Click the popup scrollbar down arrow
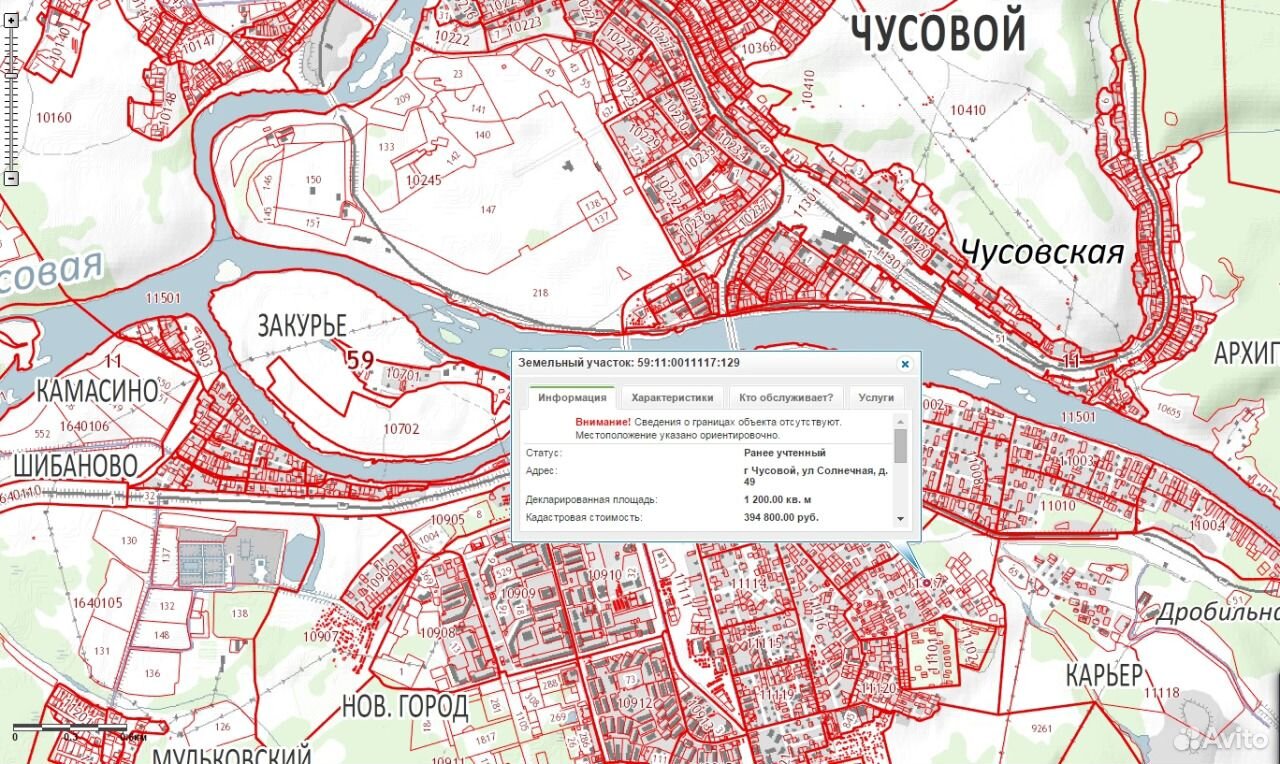Image resolution: width=1280 pixels, height=764 pixels. click(x=900, y=519)
